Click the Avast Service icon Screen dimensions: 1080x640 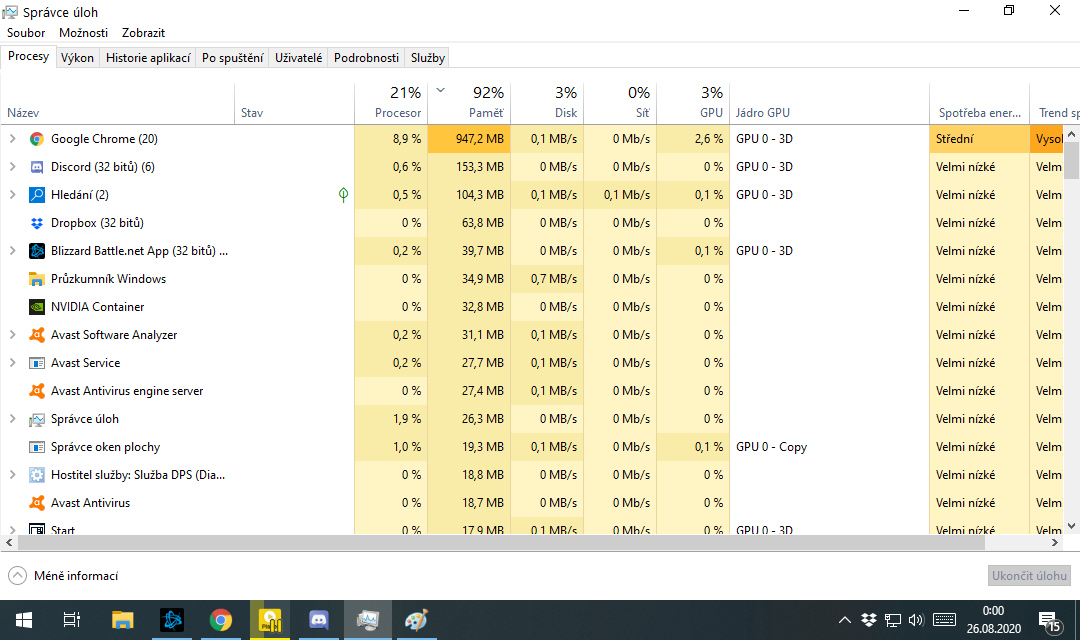coord(37,363)
